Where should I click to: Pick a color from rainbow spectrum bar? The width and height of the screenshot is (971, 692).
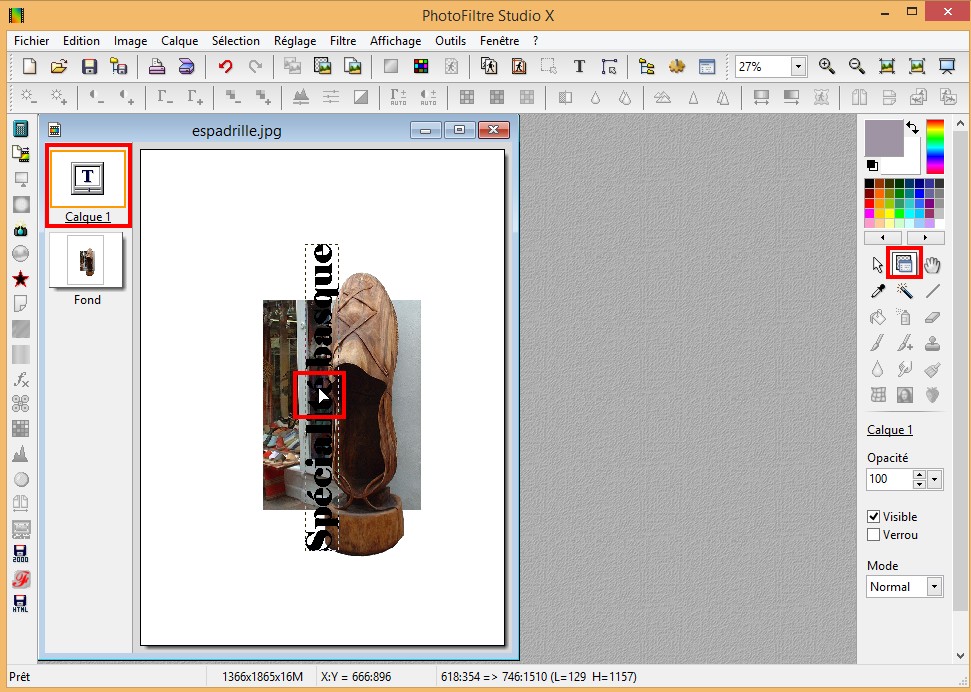(934, 147)
